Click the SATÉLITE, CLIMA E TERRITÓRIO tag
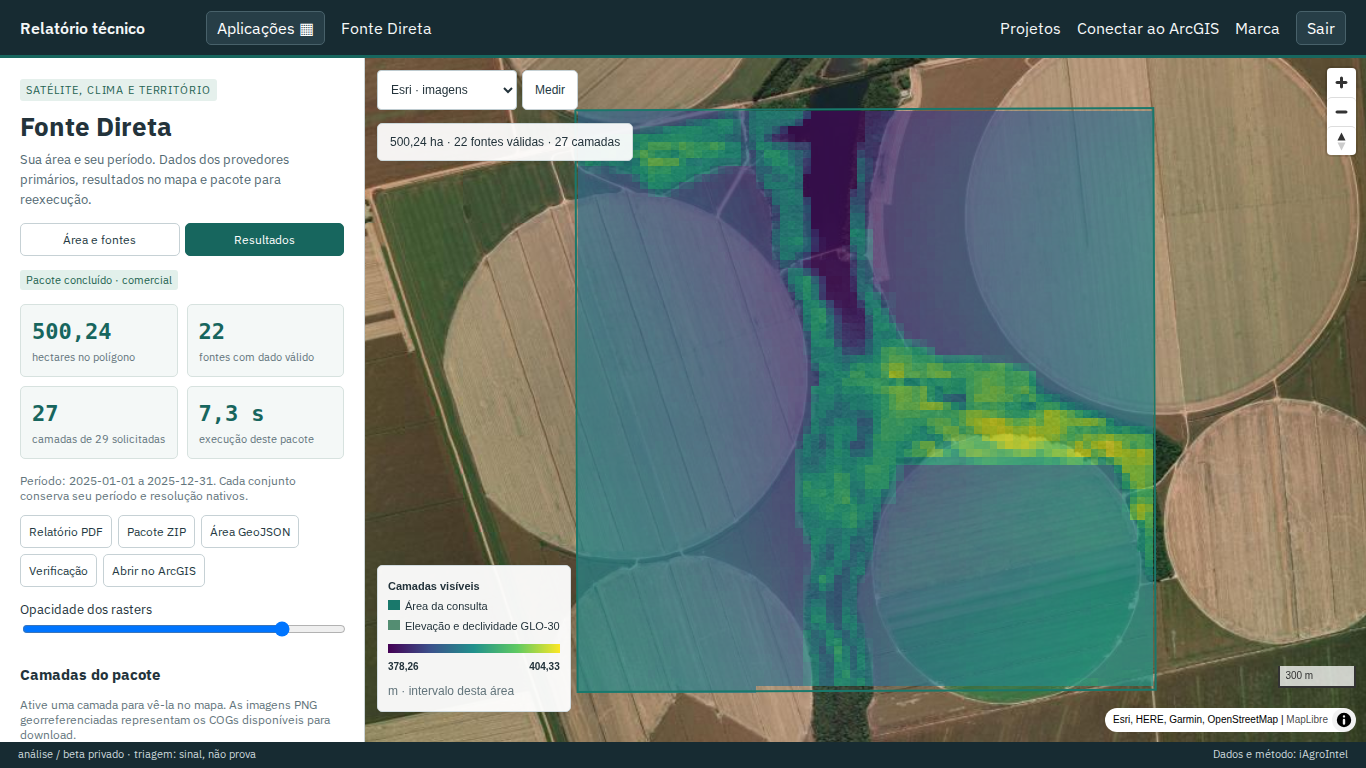This screenshot has height=768, width=1366. (x=118, y=90)
